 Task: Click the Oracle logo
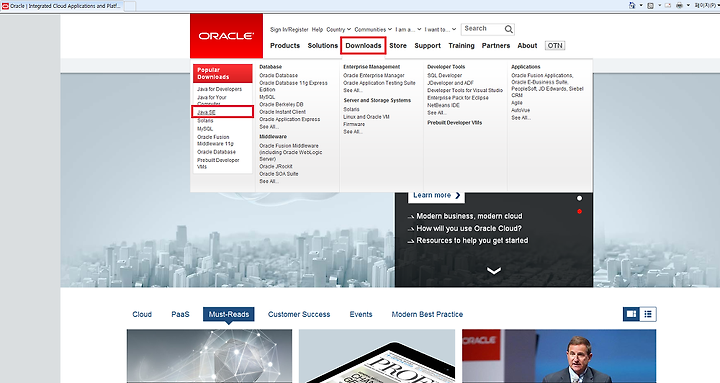[226, 36]
